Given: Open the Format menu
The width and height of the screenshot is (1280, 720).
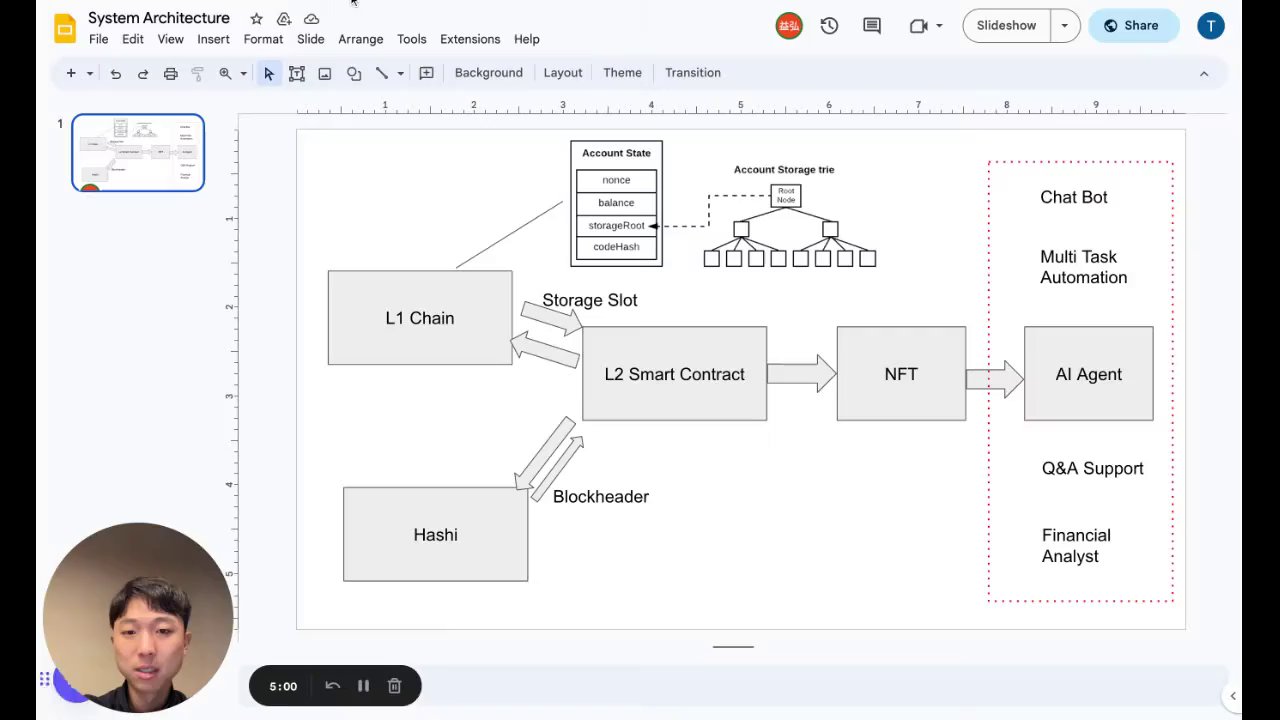Looking at the screenshot, I should tap(263, 39).
